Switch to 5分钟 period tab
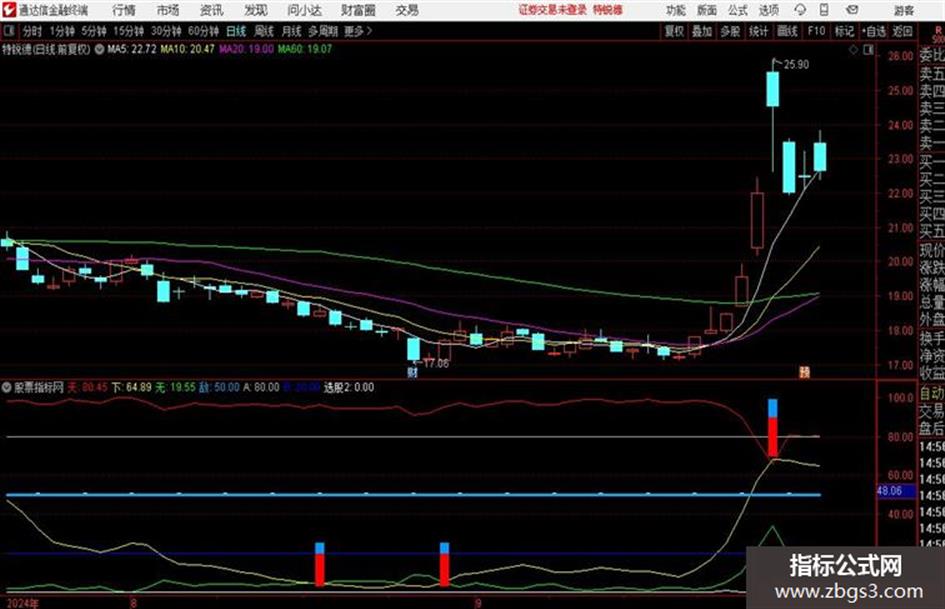The width and height of the screenshot is (945, 609). click(x=94, y=31)
